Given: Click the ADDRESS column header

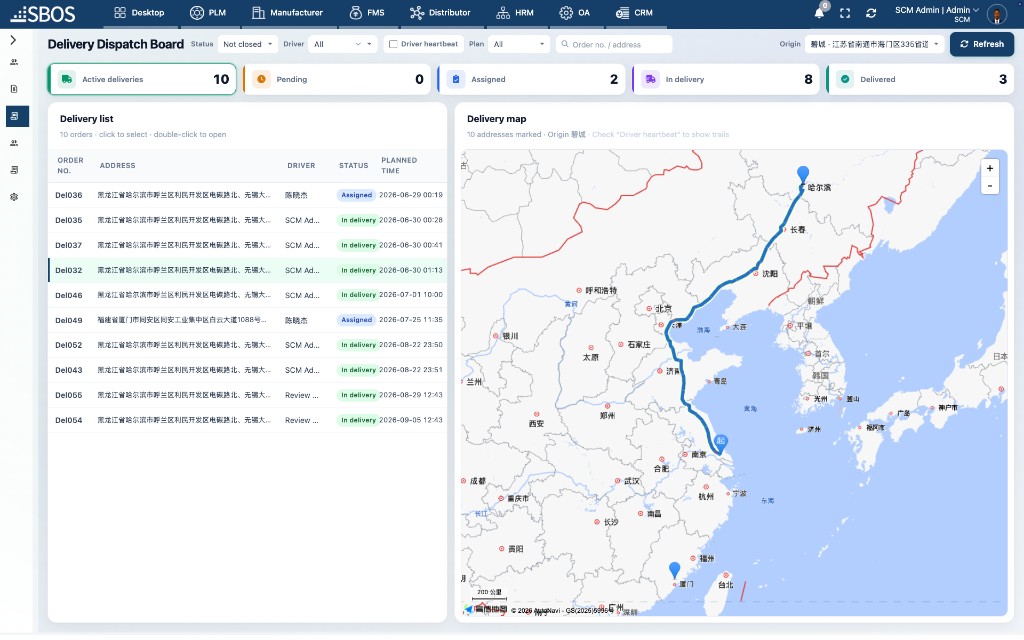Looking at the screenshot, I should (x=118, y=166).
